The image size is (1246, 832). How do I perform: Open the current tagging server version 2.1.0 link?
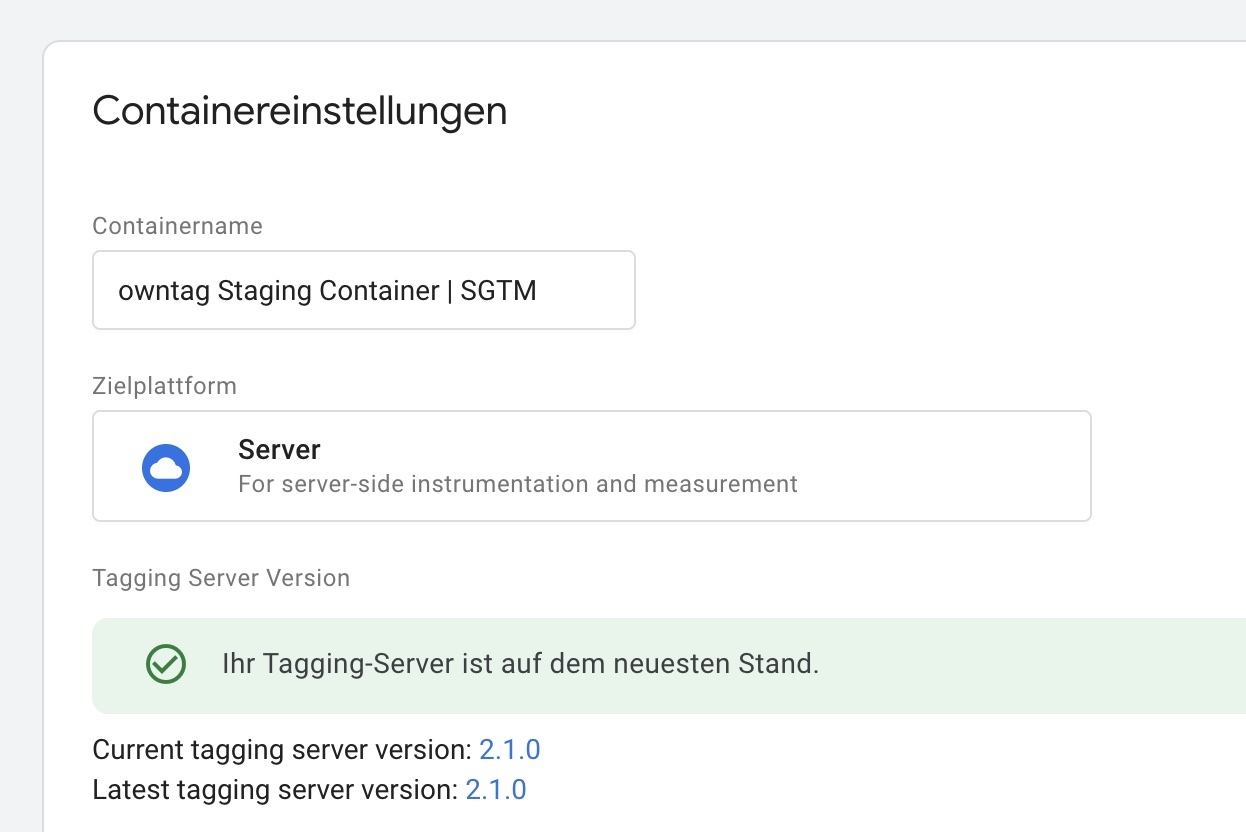point(509,750)
